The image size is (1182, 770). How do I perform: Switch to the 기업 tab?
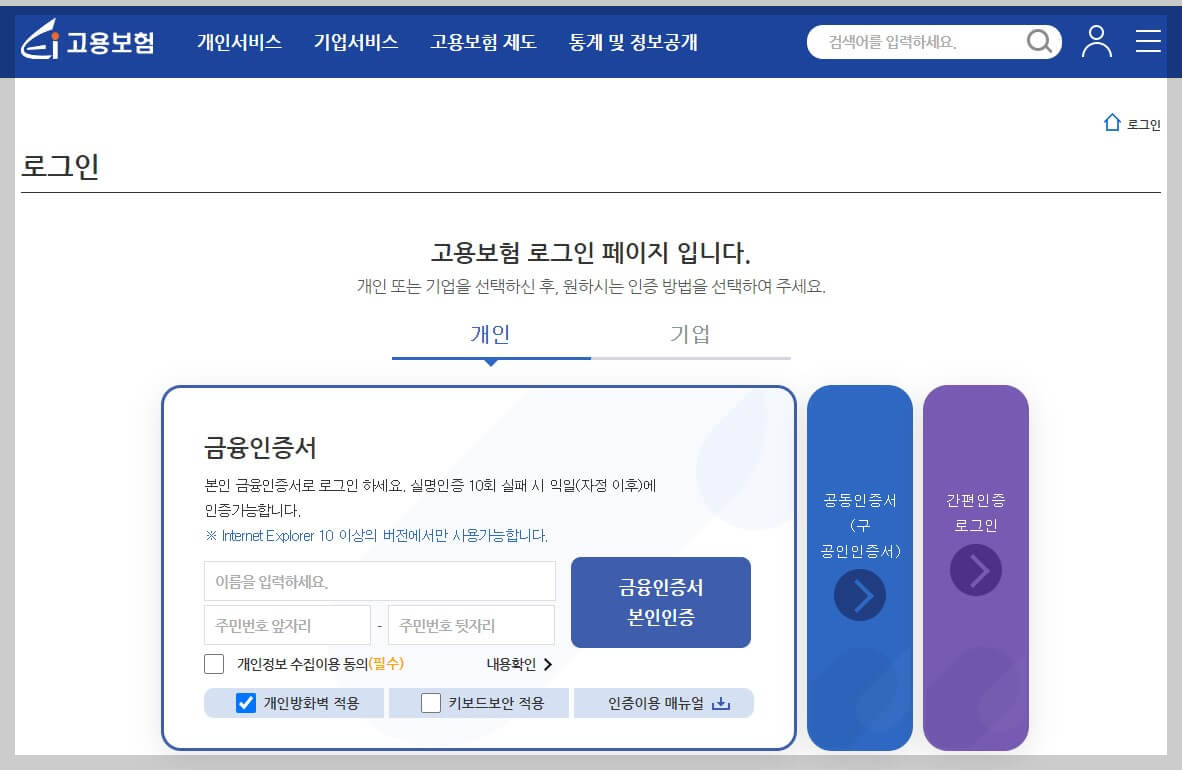pyautogui.click(x=690, y=335)
